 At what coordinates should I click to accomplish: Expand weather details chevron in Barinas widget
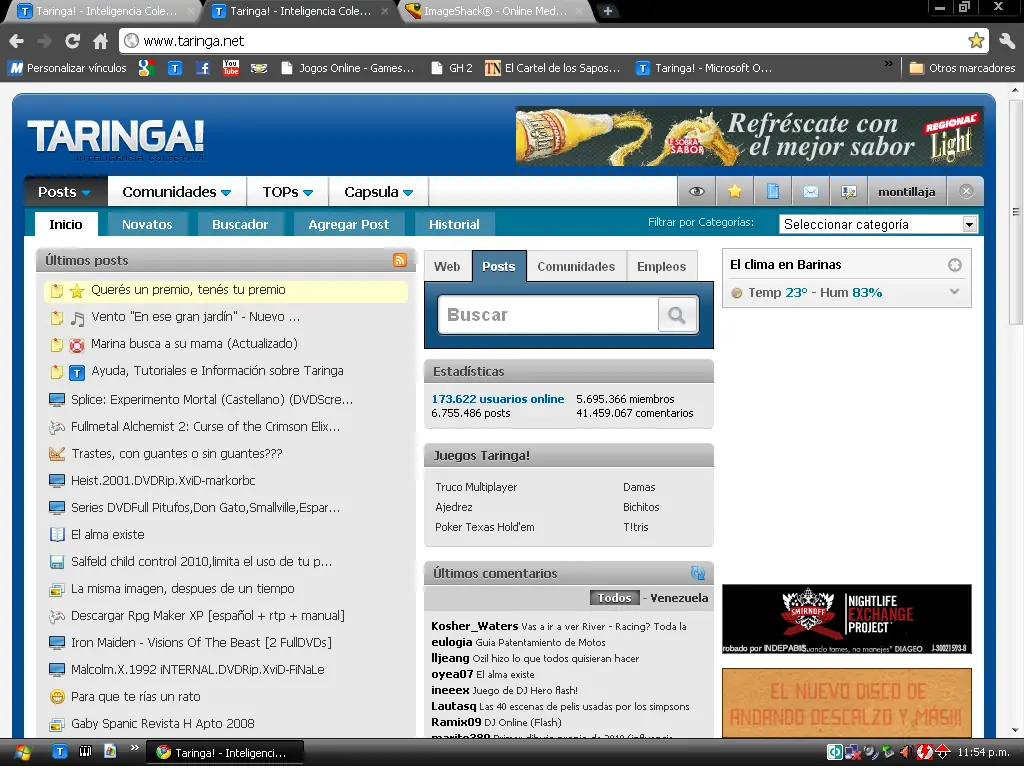tap(954, 292)
